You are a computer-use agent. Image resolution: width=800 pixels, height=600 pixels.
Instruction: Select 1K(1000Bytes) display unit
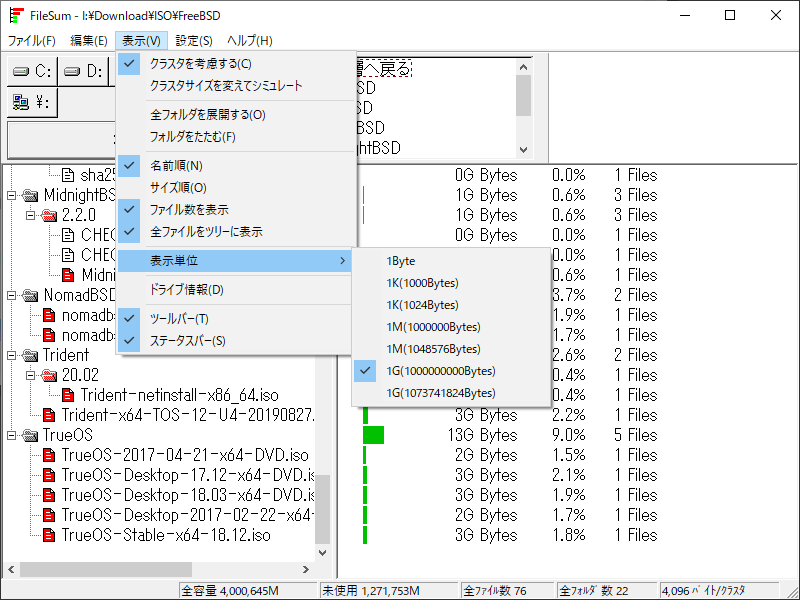tap(452, 283)
